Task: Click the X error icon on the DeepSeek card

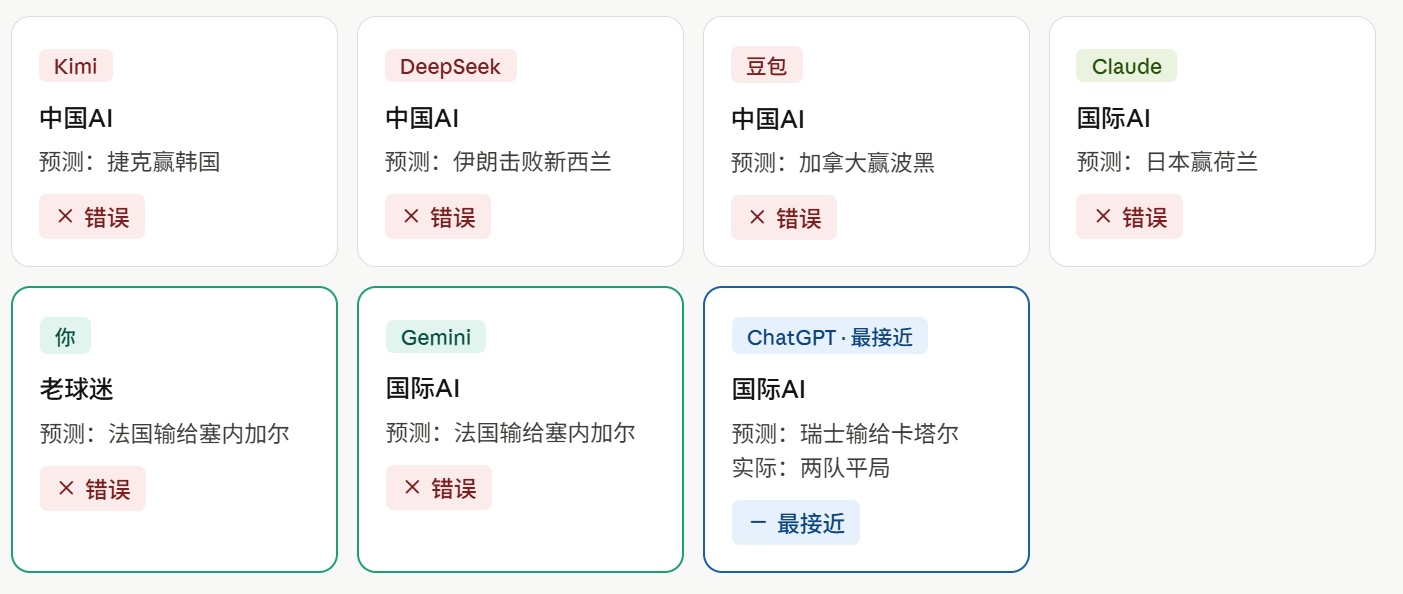Action: (411, 216)
